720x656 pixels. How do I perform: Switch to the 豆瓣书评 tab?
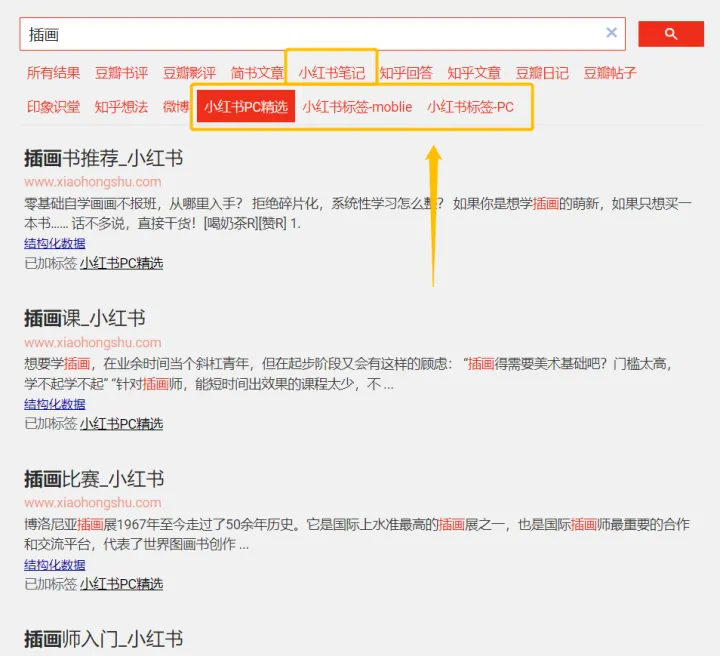click(x=121, y=73)
